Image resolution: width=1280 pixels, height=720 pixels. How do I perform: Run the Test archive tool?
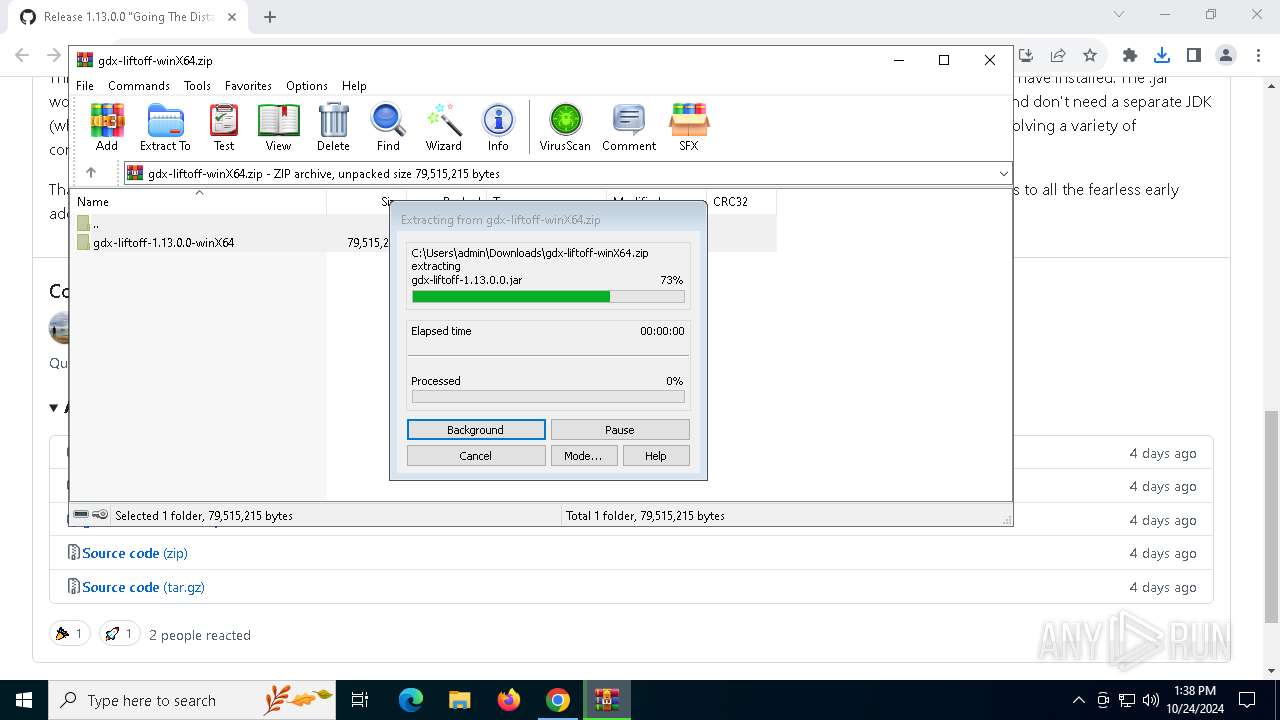[x=224, y=127]
